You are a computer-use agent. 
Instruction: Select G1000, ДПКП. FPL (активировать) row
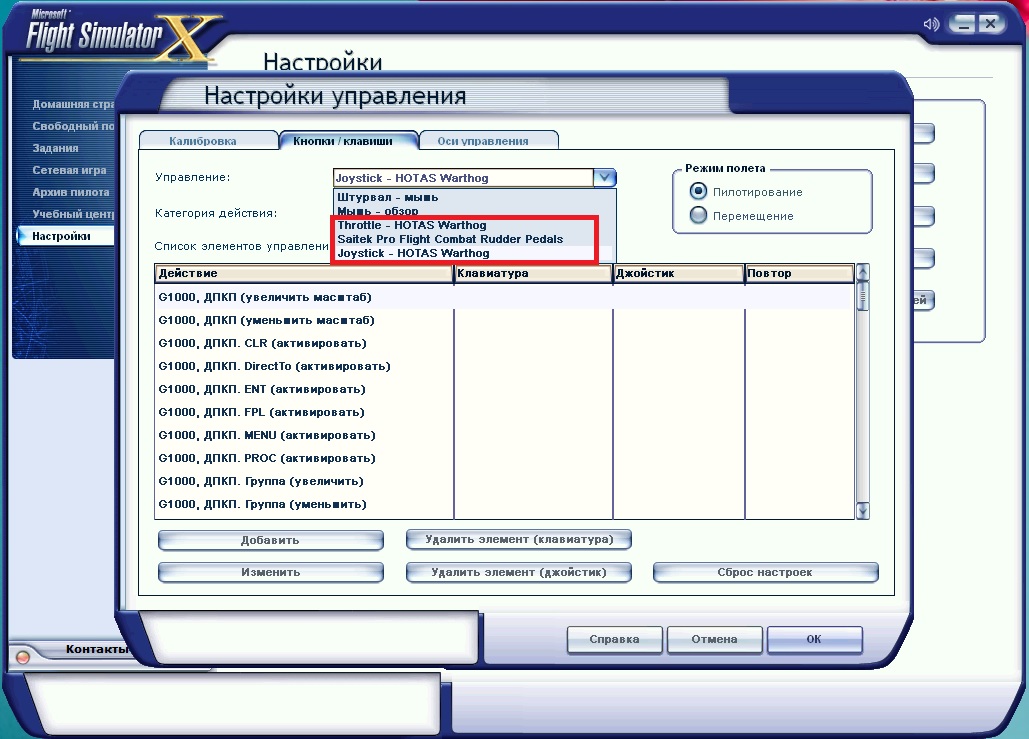504,412
